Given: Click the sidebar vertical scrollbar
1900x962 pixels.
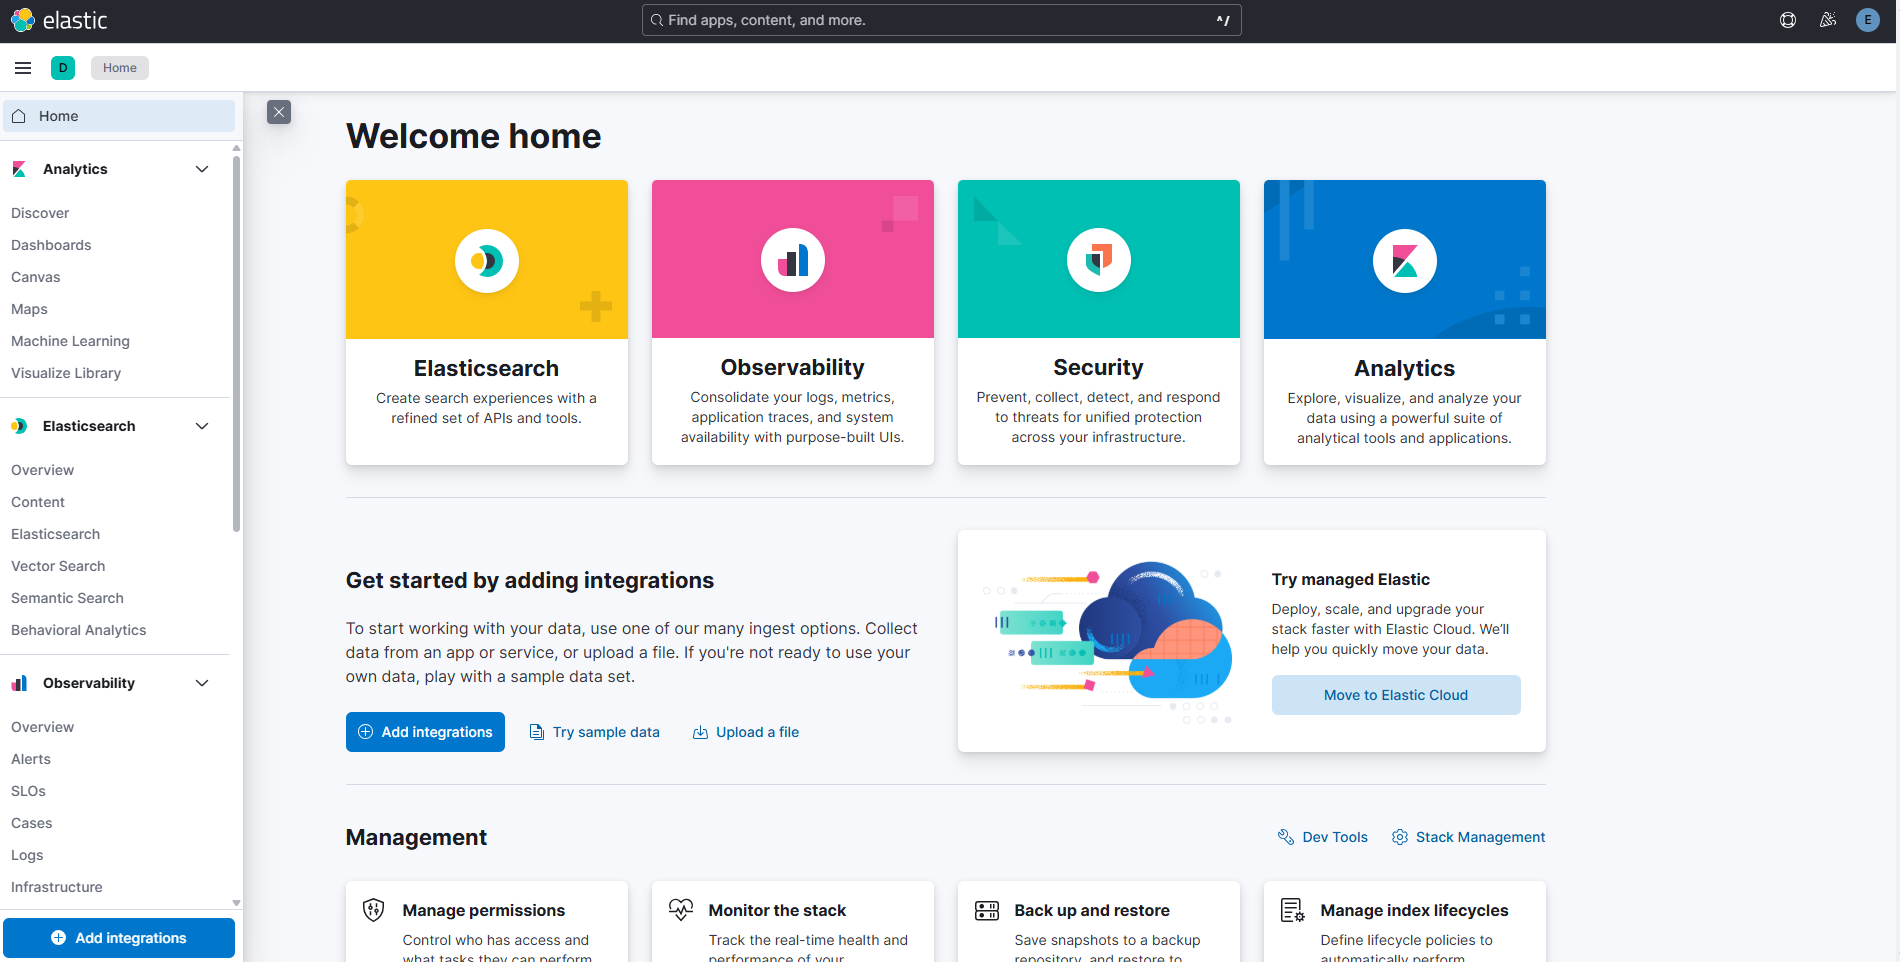Looking at the screenshot, I should coord(236,340).
